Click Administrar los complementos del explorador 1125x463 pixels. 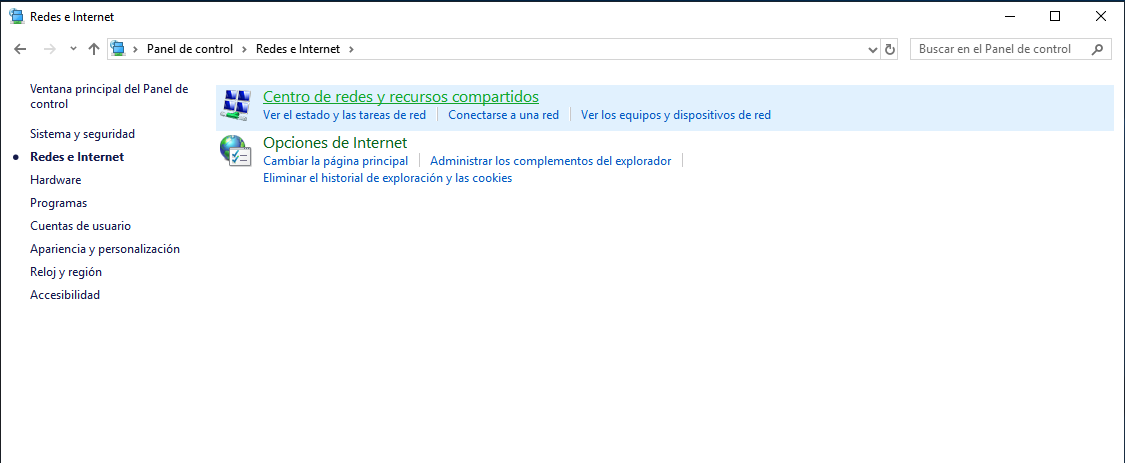coord(551,161)
